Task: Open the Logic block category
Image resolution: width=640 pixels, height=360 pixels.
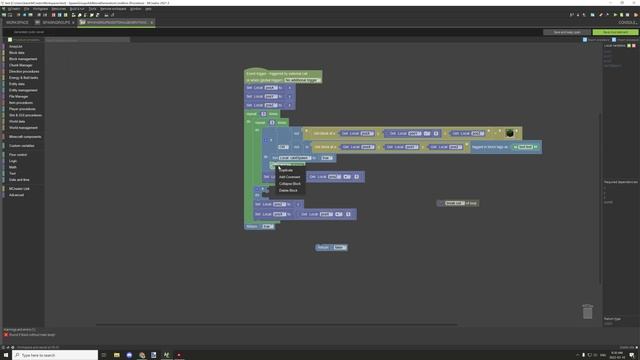Action: point(13,161)
